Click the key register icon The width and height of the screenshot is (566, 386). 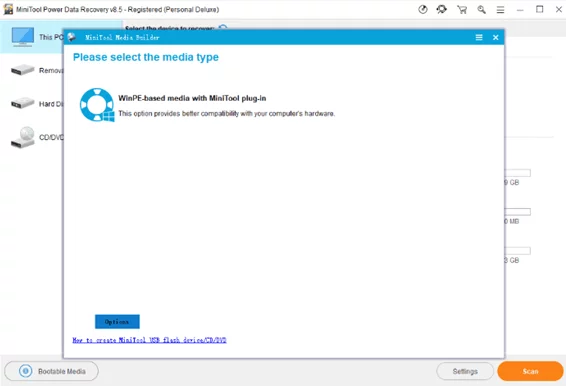[x=481, y=9]
